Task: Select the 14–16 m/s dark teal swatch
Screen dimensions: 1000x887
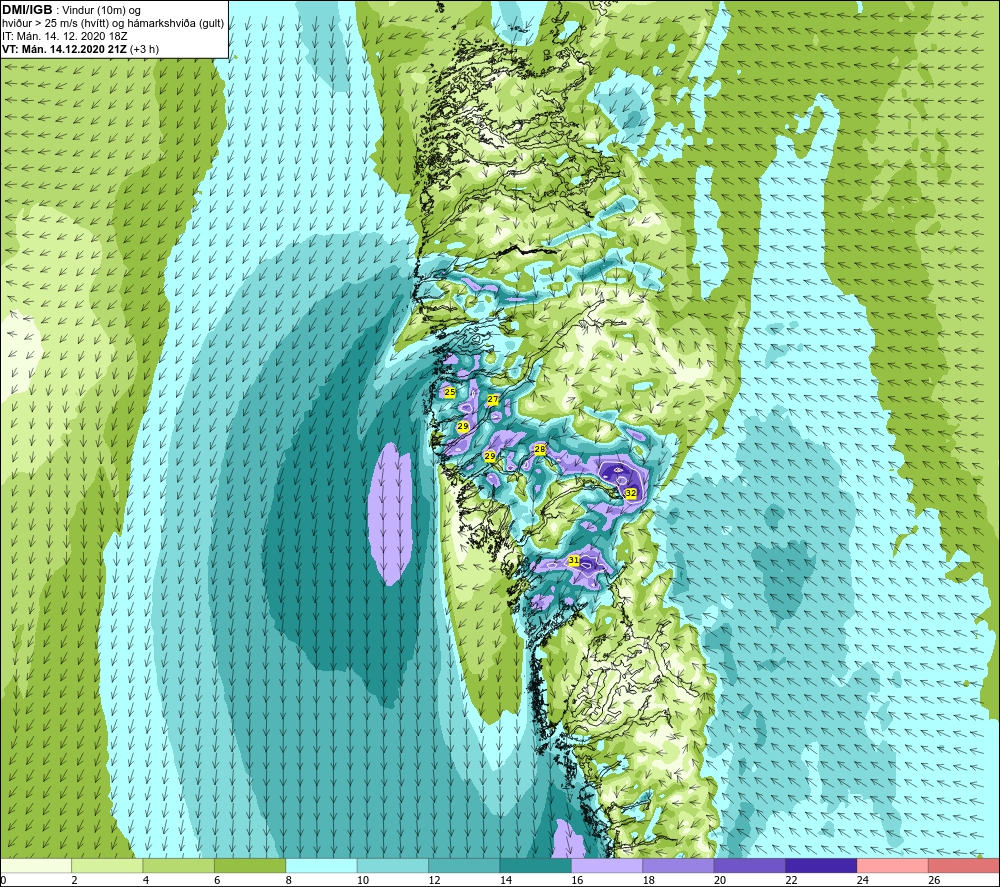Action: tap(536, 865)
